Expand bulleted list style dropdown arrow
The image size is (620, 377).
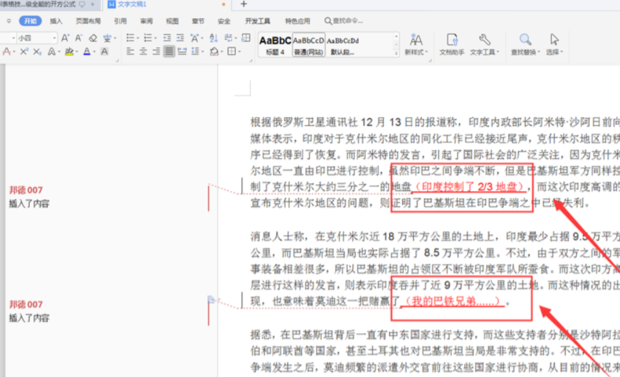[x=137, y=38]
